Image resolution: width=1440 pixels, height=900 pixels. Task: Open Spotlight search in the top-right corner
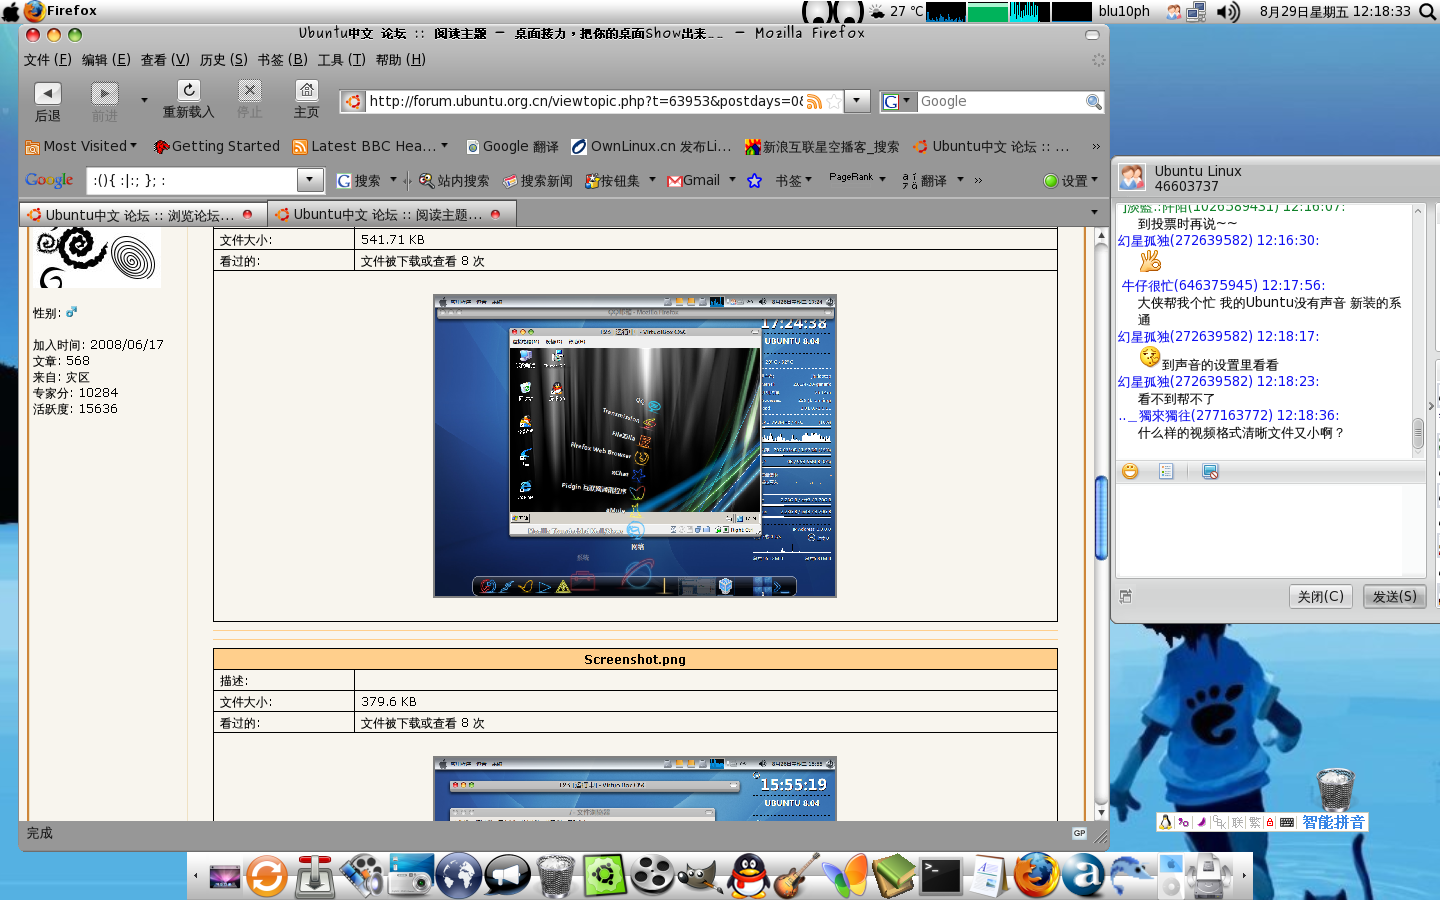pyautogui.click(x=1427, y=12)
